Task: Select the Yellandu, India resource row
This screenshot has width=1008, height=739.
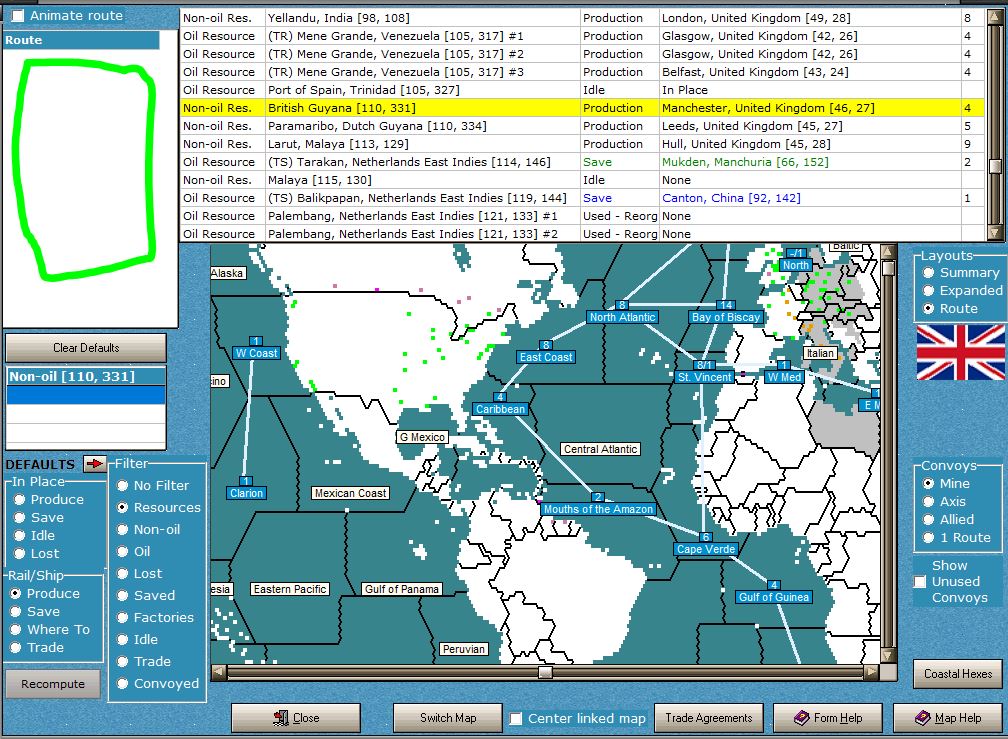Action: 582,18
